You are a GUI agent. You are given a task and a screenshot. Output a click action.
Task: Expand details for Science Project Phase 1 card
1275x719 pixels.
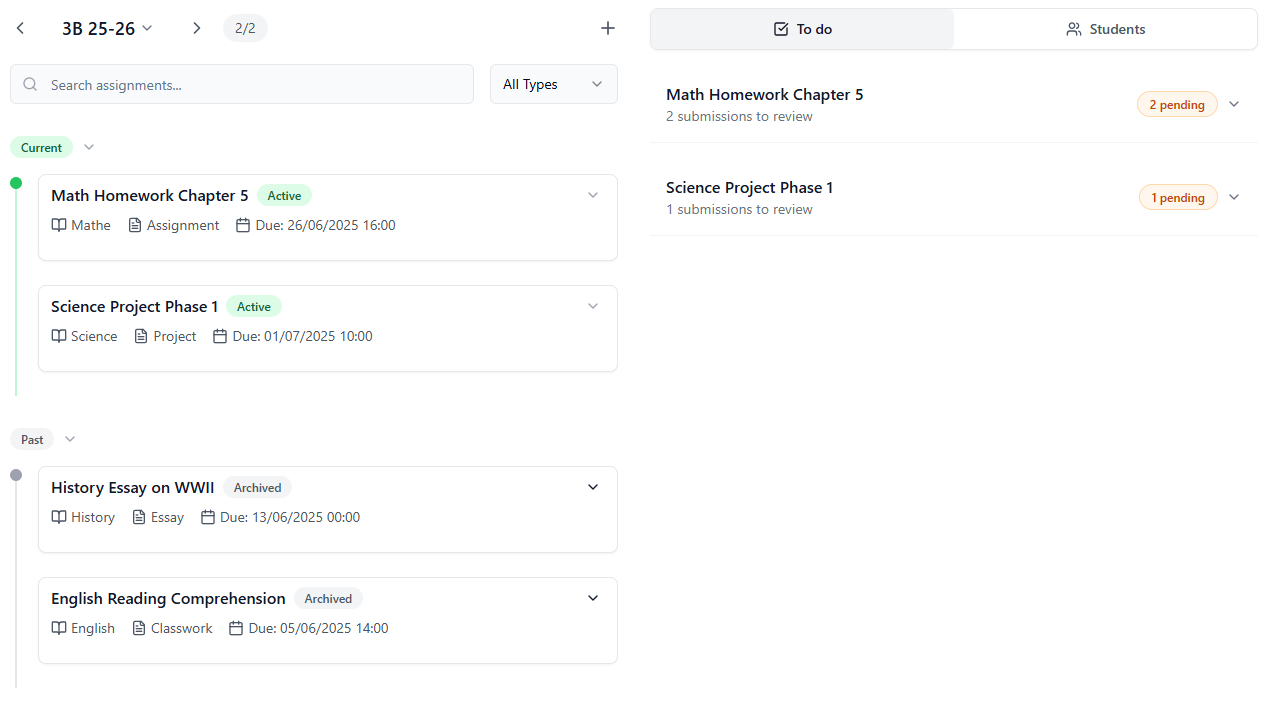[x=593, y=306]
